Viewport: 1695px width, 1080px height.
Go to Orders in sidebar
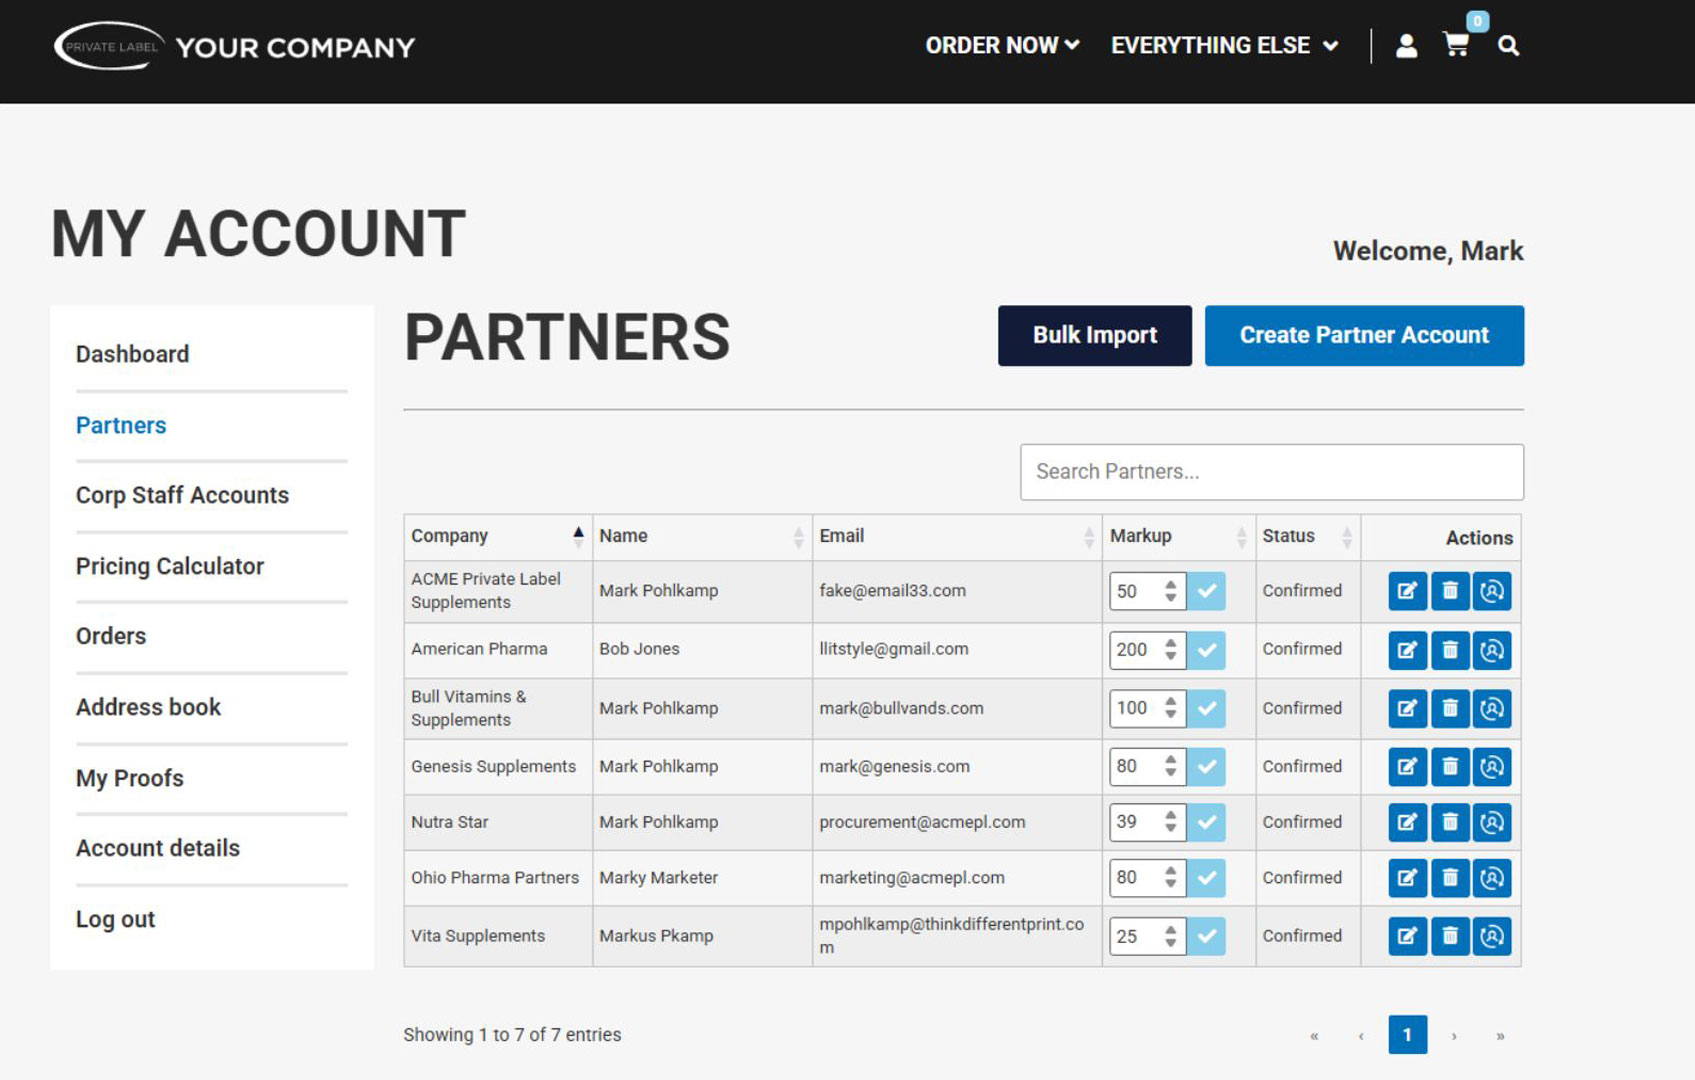[111, 636]
